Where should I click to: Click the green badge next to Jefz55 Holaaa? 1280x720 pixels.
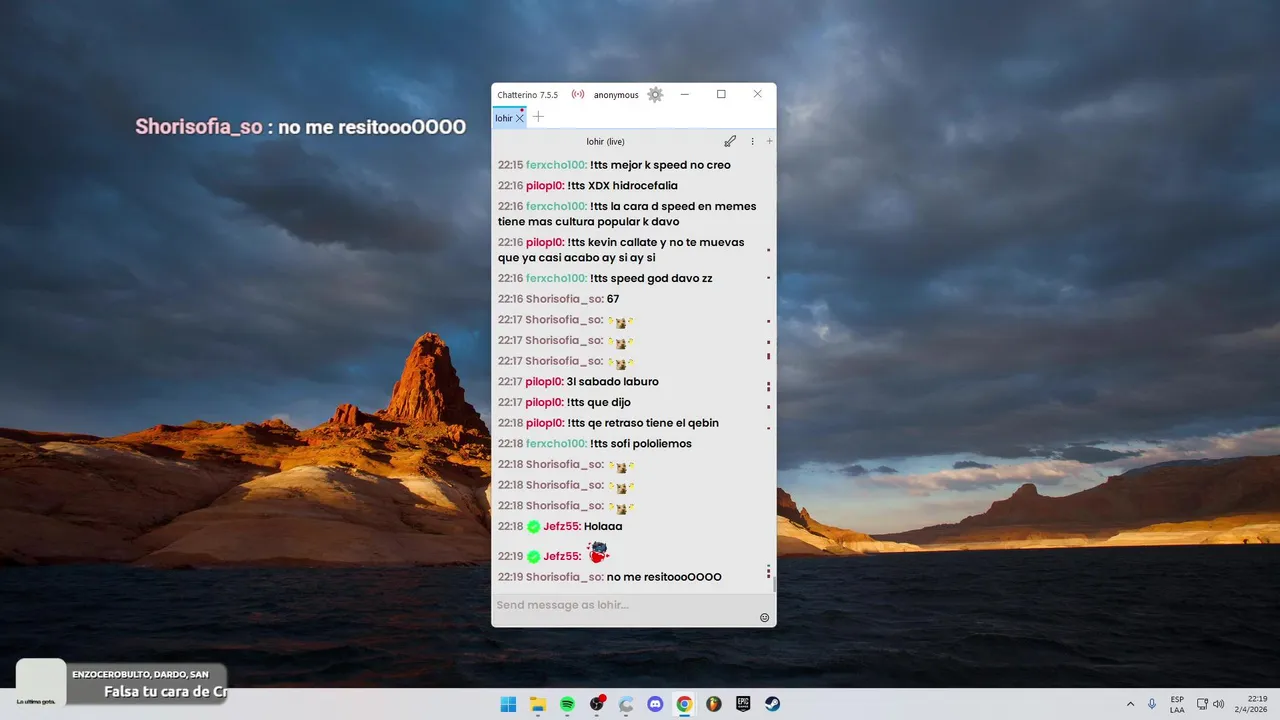533,526
